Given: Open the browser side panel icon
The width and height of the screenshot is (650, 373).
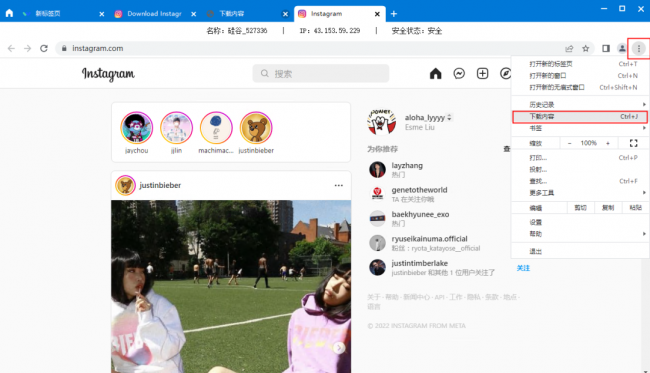Looking at the screenshot, I should tap(606, 48).
